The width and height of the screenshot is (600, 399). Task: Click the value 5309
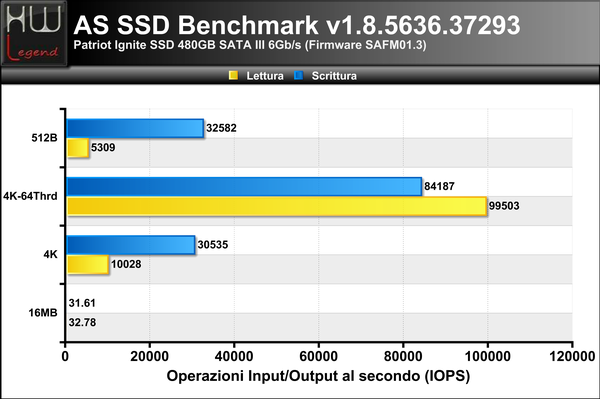point(103,148)
